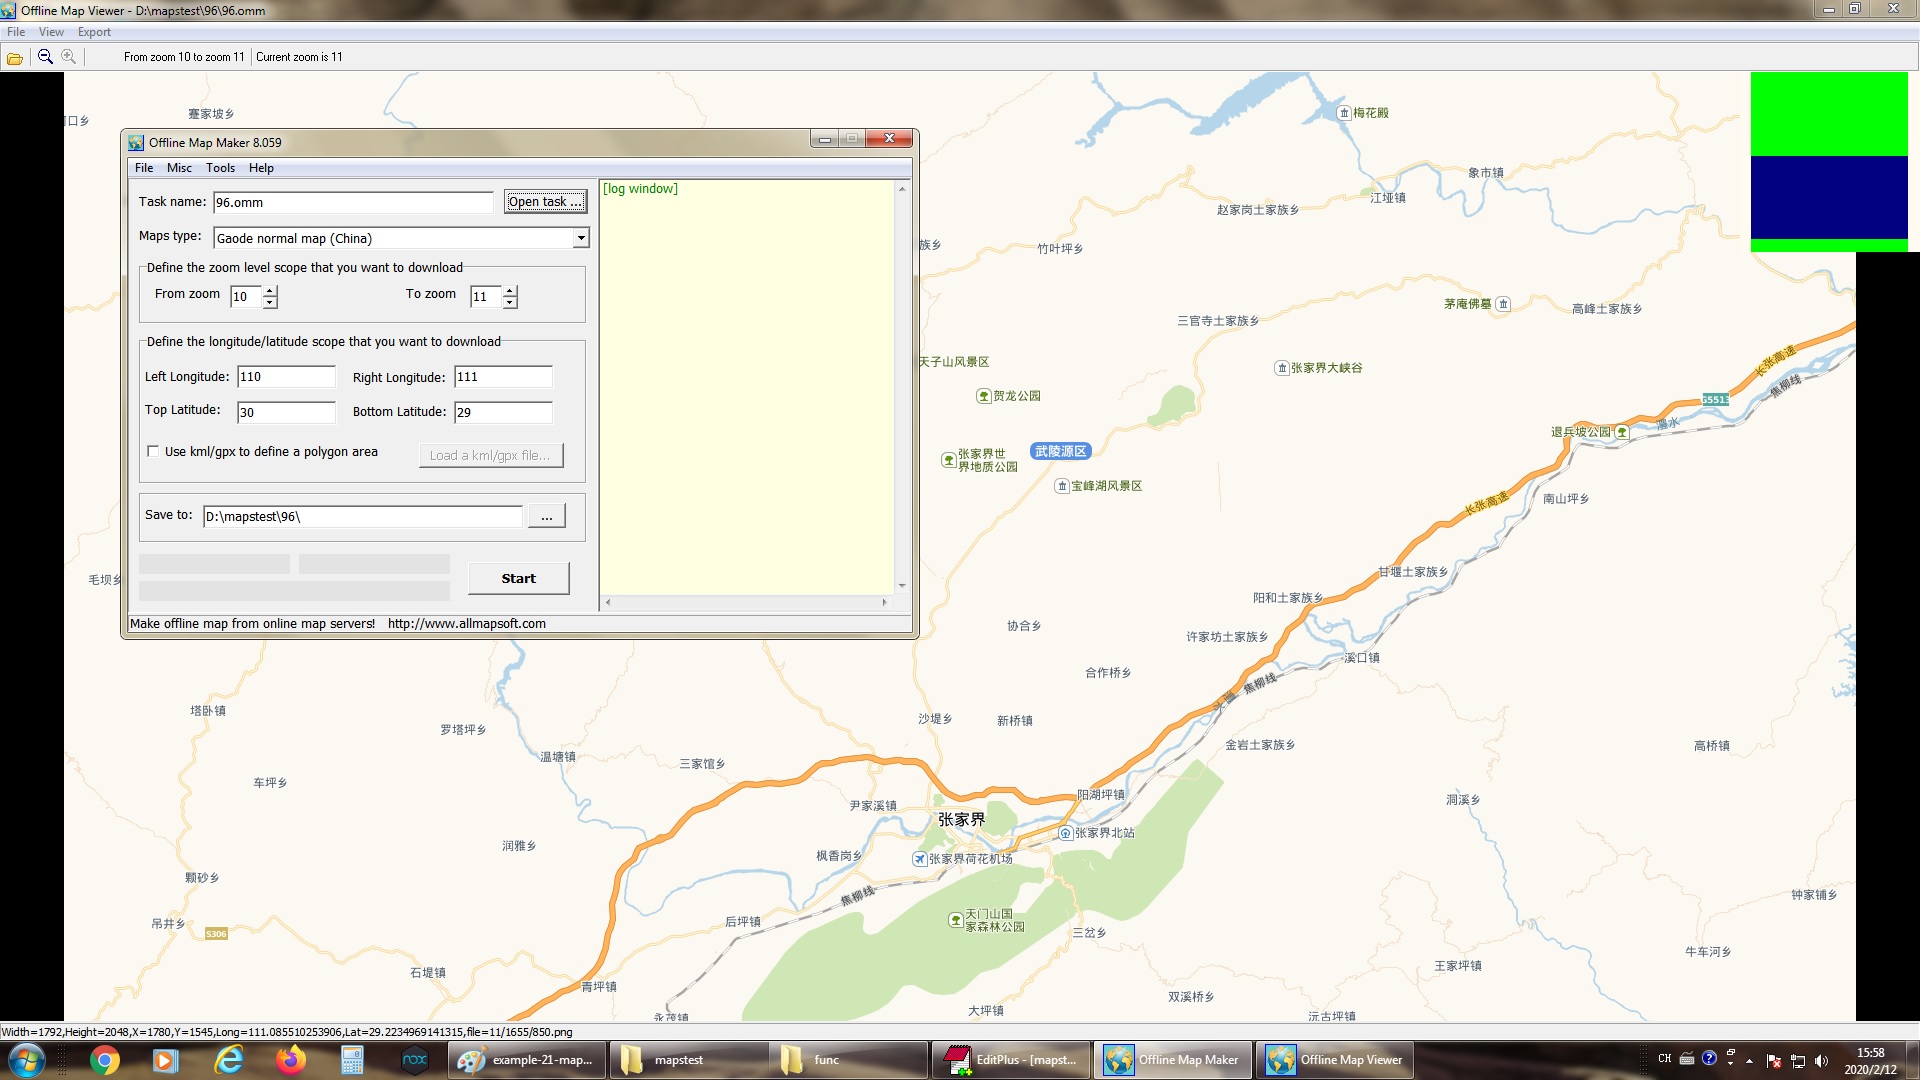Screen dimensions: 1920x1080
Task: Open Tools menu in Offline Map Maker
Action: 220,168
